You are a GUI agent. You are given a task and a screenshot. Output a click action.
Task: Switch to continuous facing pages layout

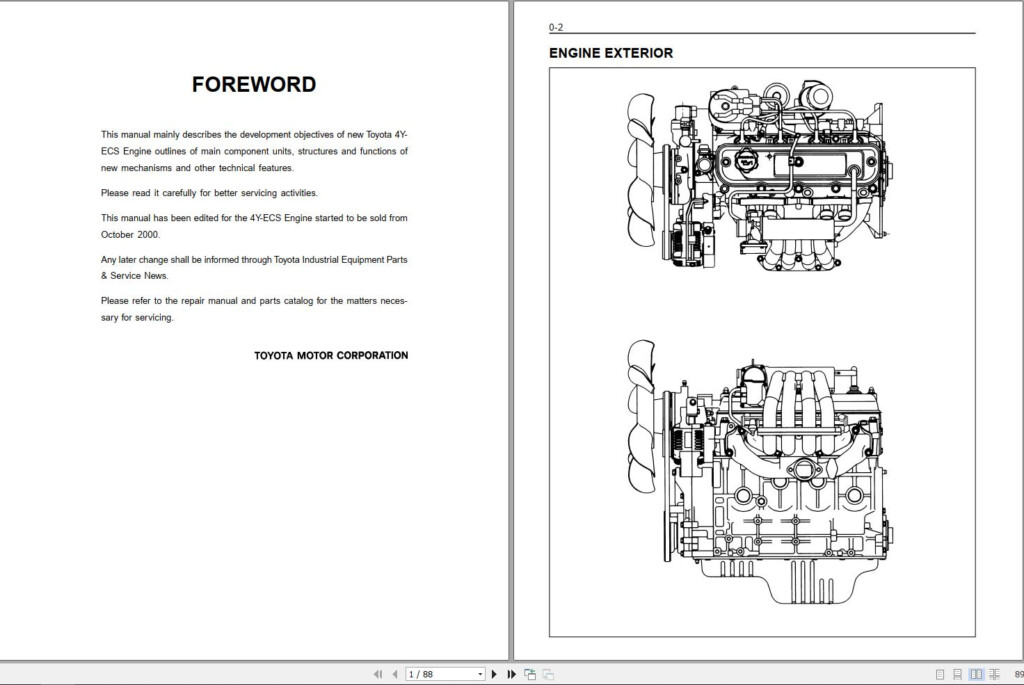coord(994,674)
